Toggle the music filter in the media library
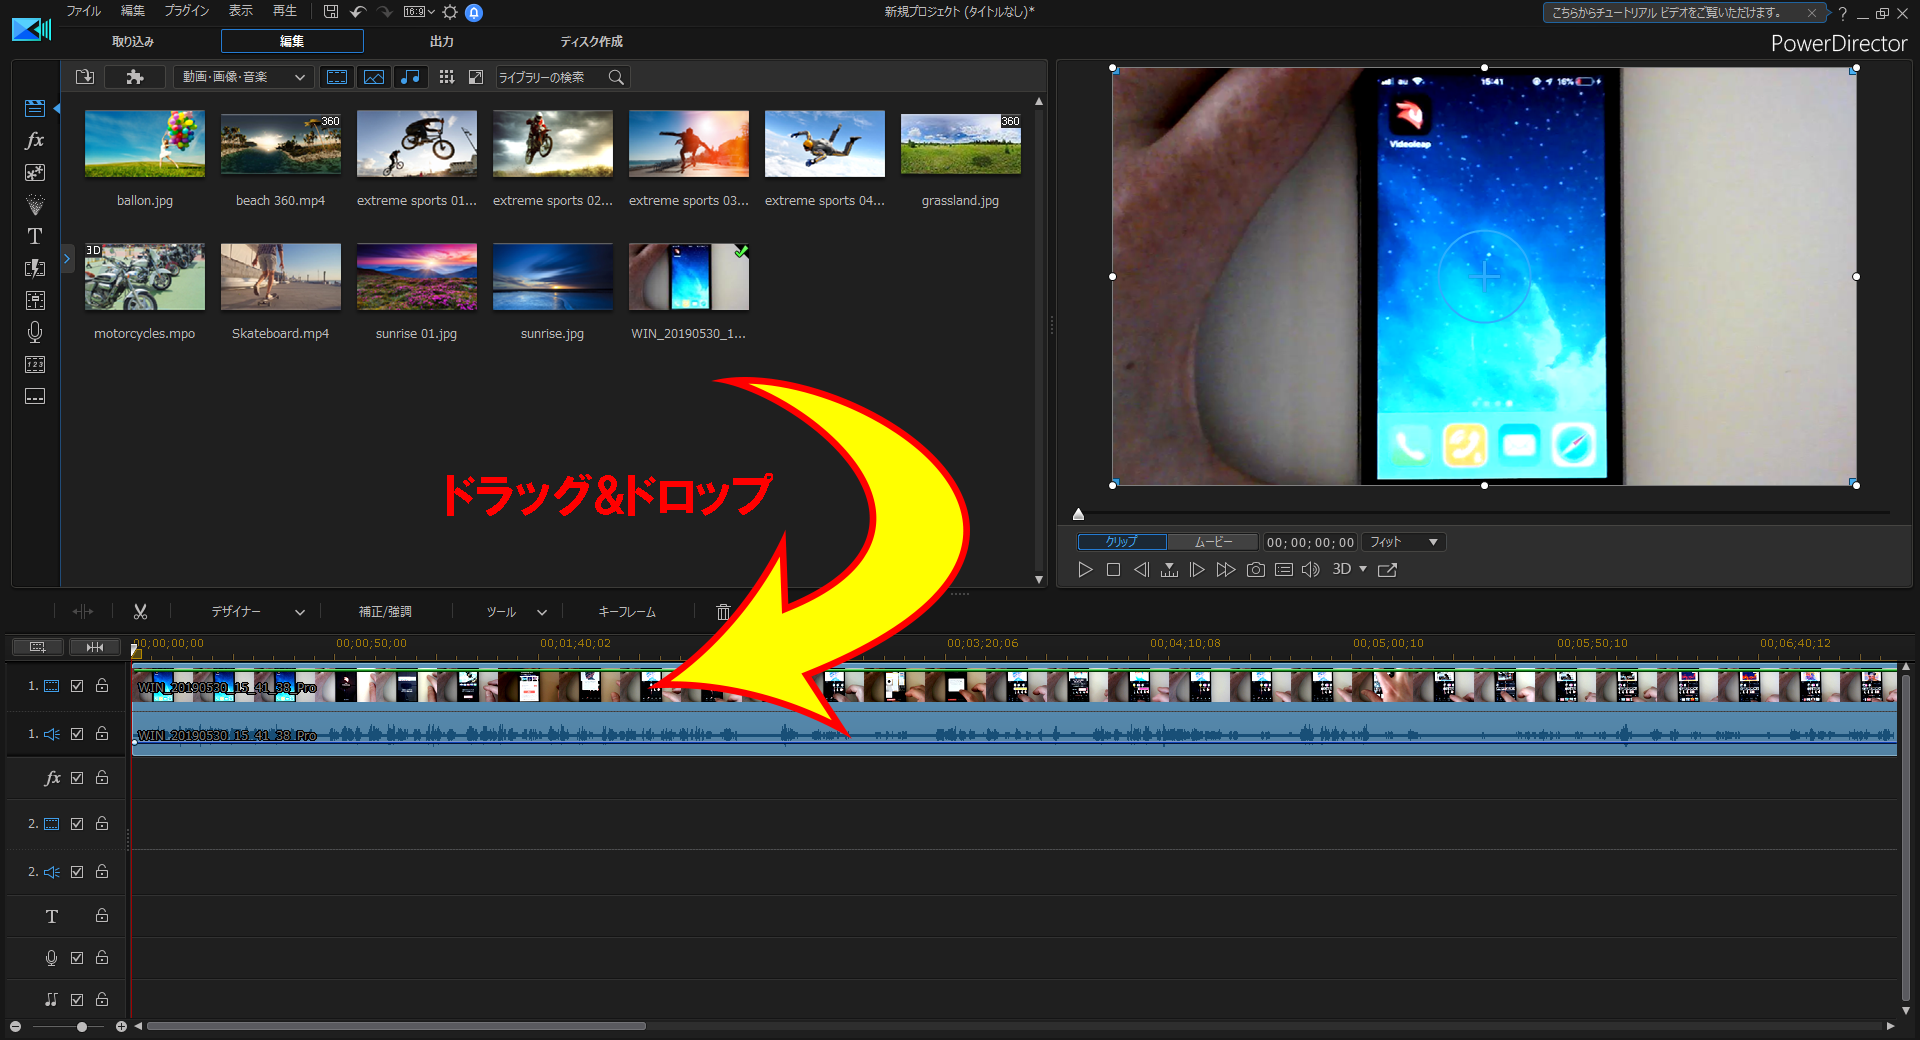Viewport: 1920px width, 1040px height. pyautogui.click(x=410, y=77)
